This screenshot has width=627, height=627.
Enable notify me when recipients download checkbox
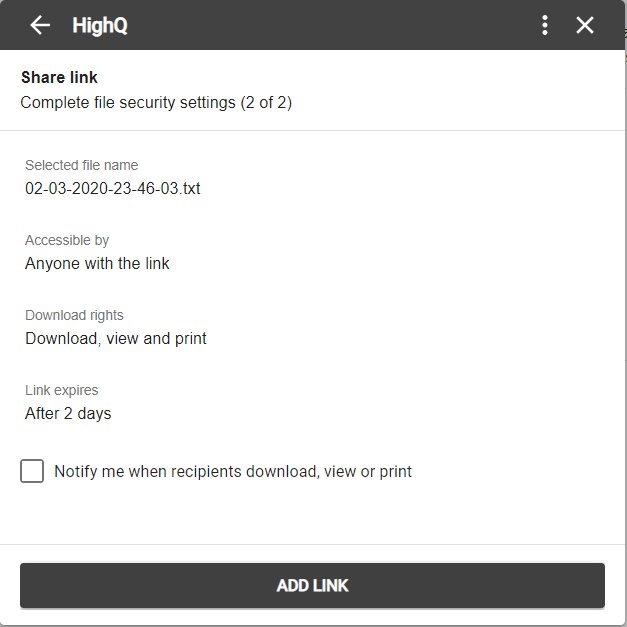[32, 471]
